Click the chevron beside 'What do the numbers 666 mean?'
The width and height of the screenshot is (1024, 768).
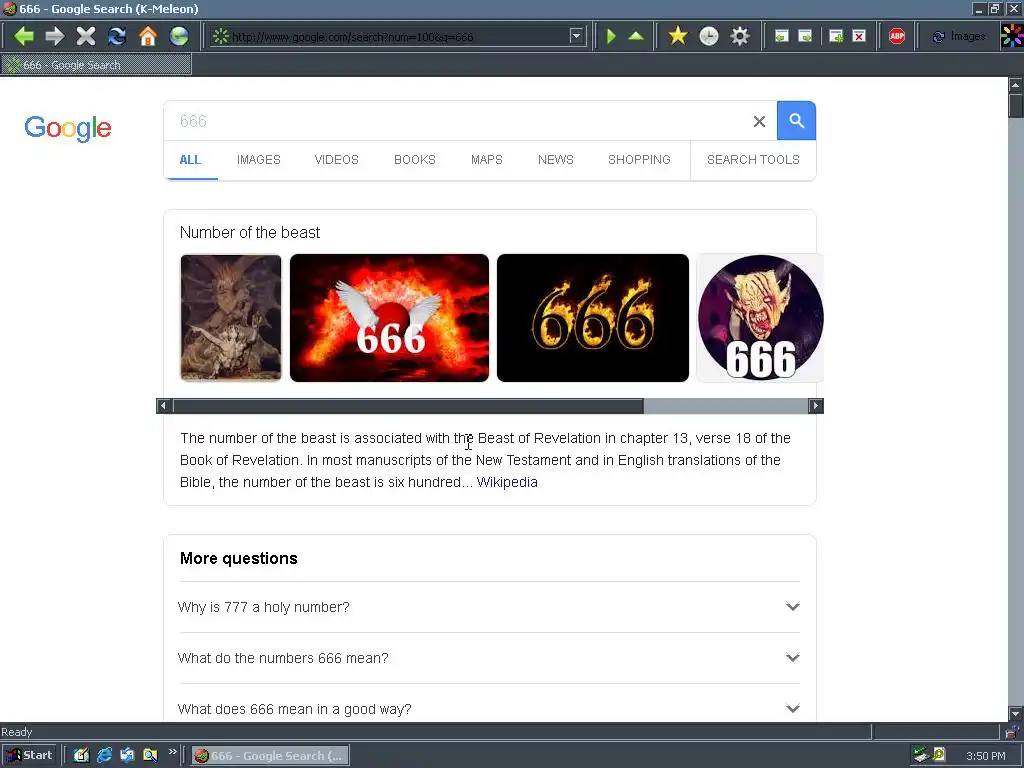[x=793, y=658]
